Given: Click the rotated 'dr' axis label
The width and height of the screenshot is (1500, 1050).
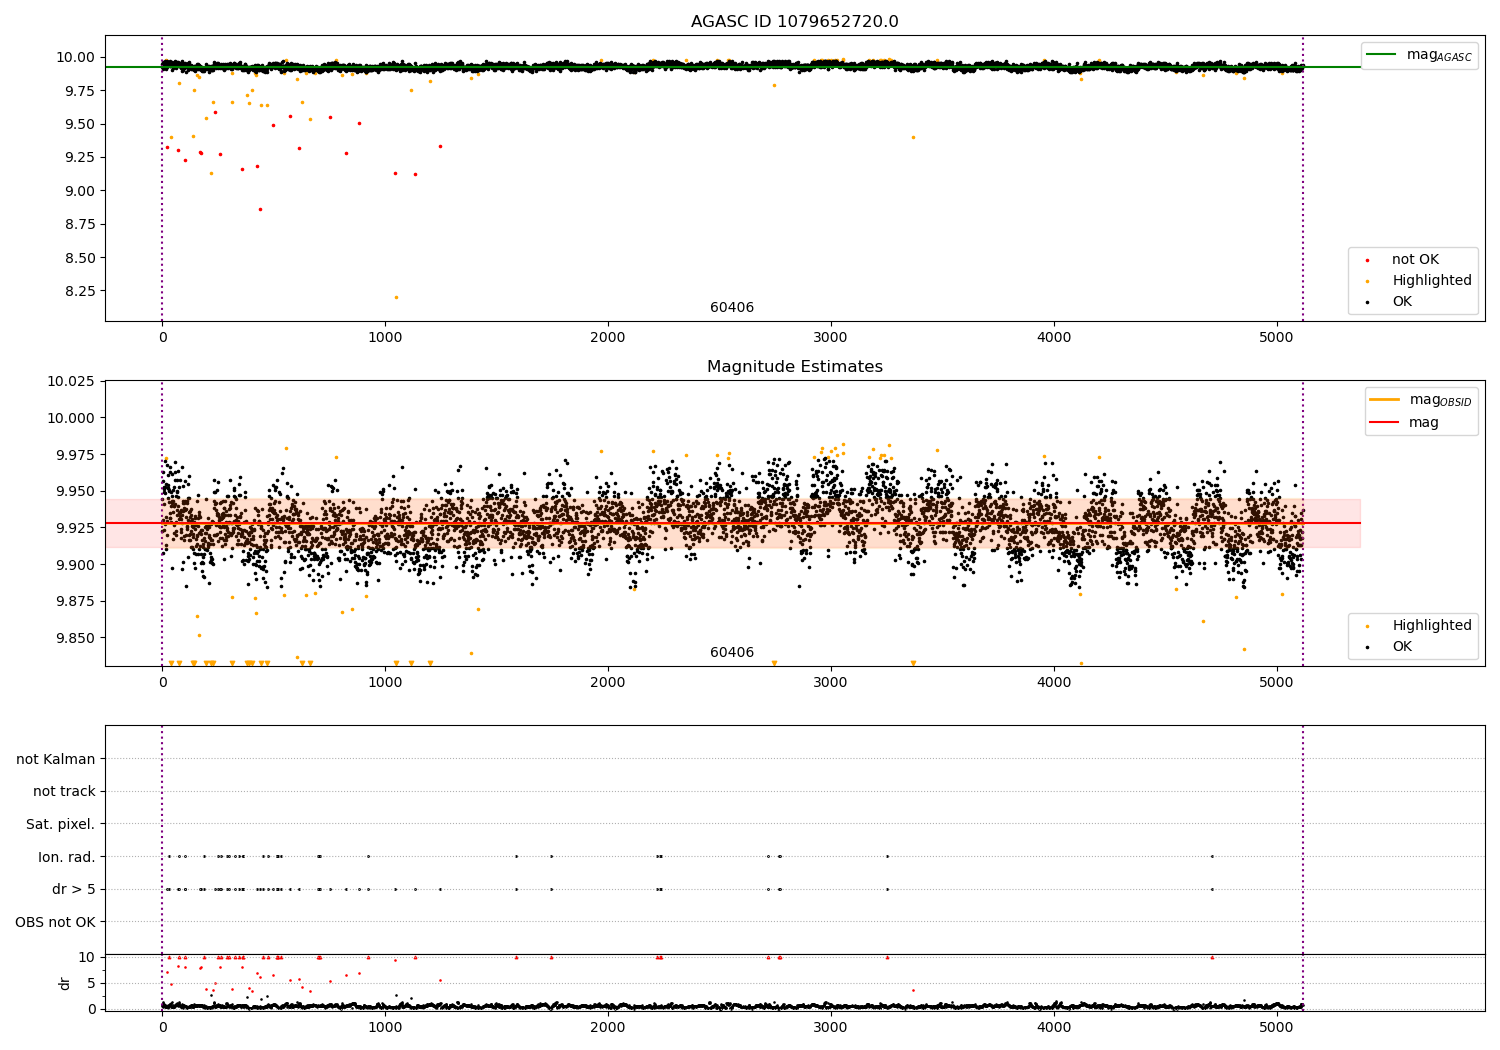Looking at the screenshot, I should pos(65,983).
